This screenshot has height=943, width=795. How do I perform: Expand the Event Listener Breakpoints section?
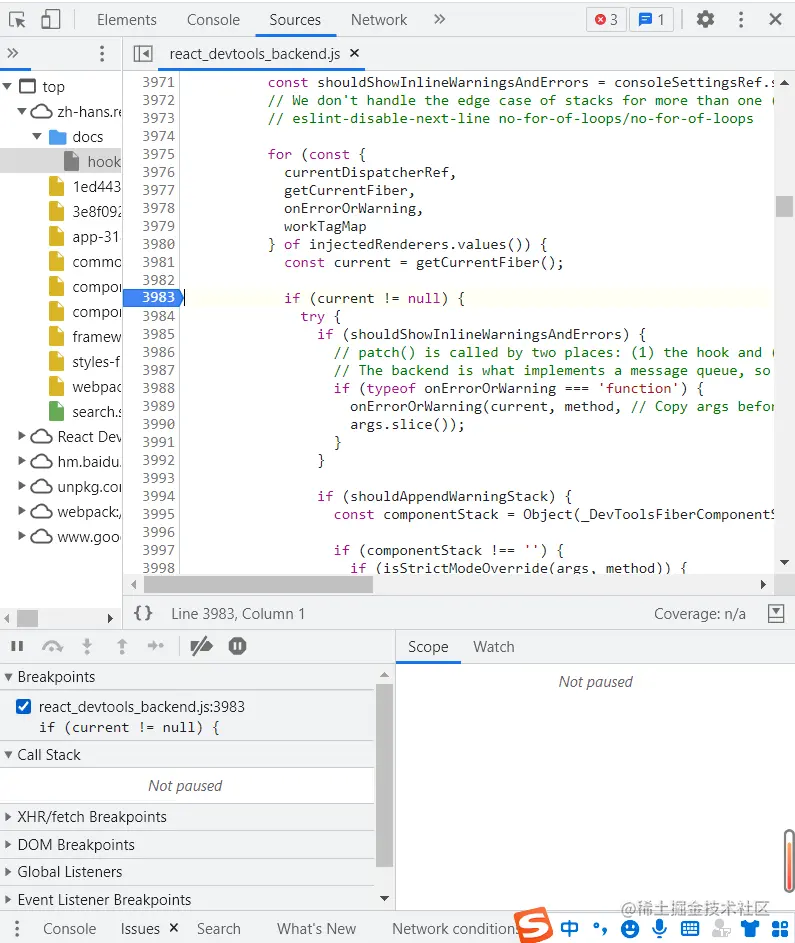click(8, 900)
